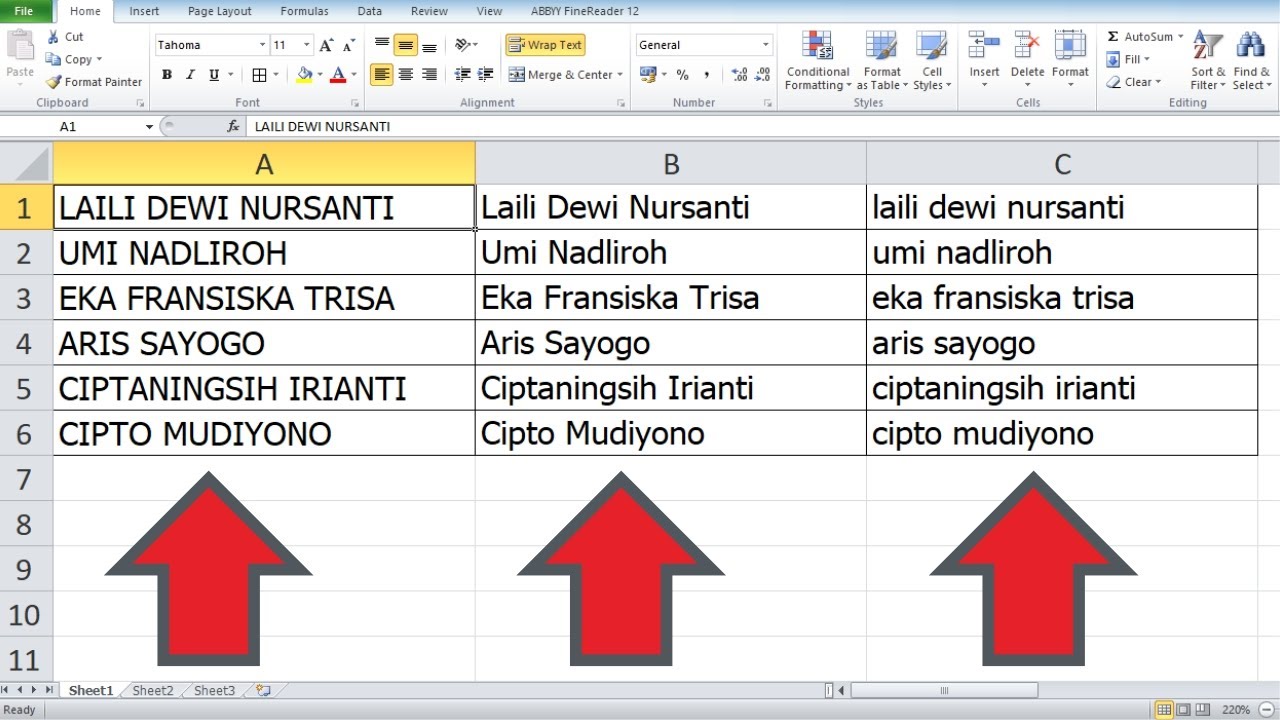Viewport: 1280px width, 720px height.
Task: Open the General number format dropdown
Action: point(766,45)
